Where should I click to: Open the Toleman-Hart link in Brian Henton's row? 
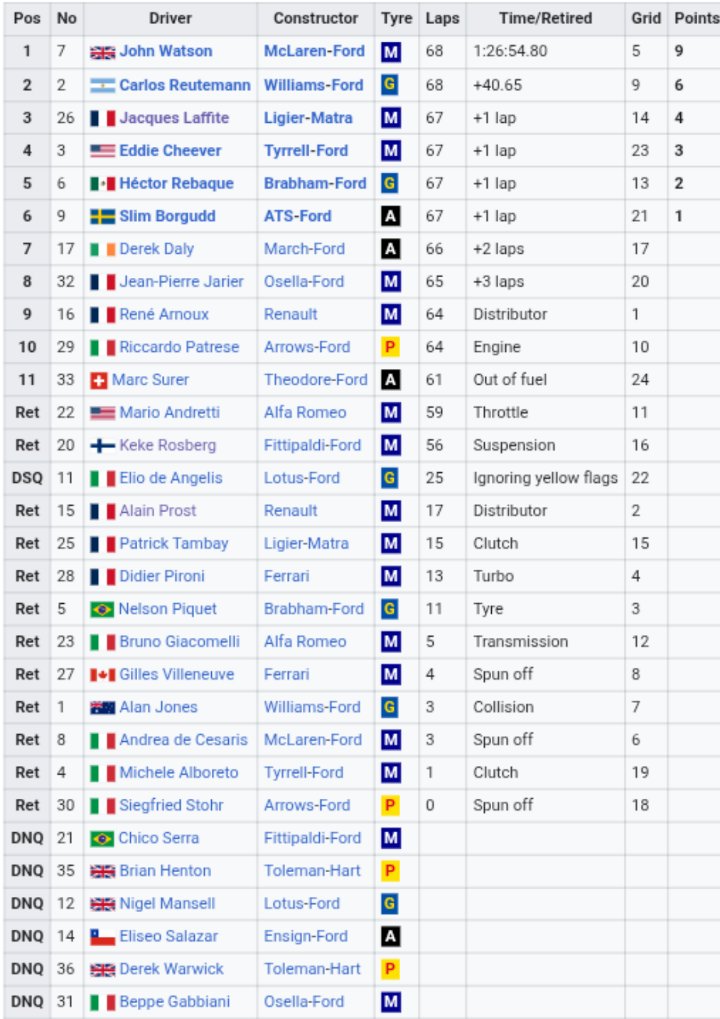click(312, 871)
